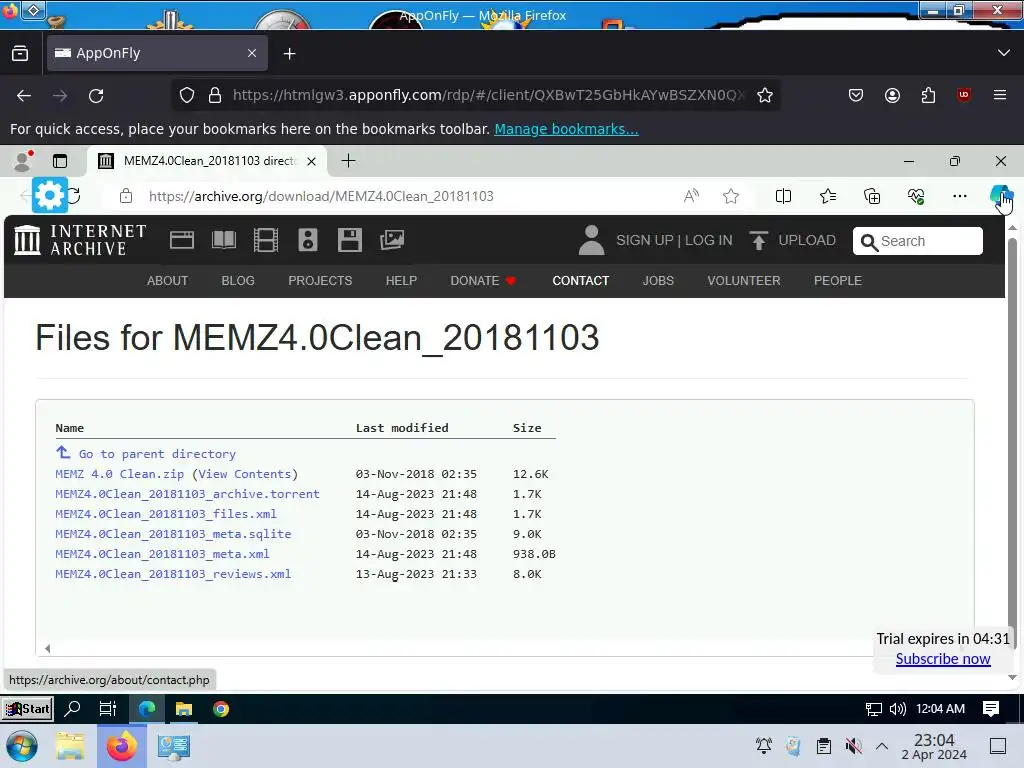Open Edge vertical tabs icon
1024x768 pixels.
60,161
